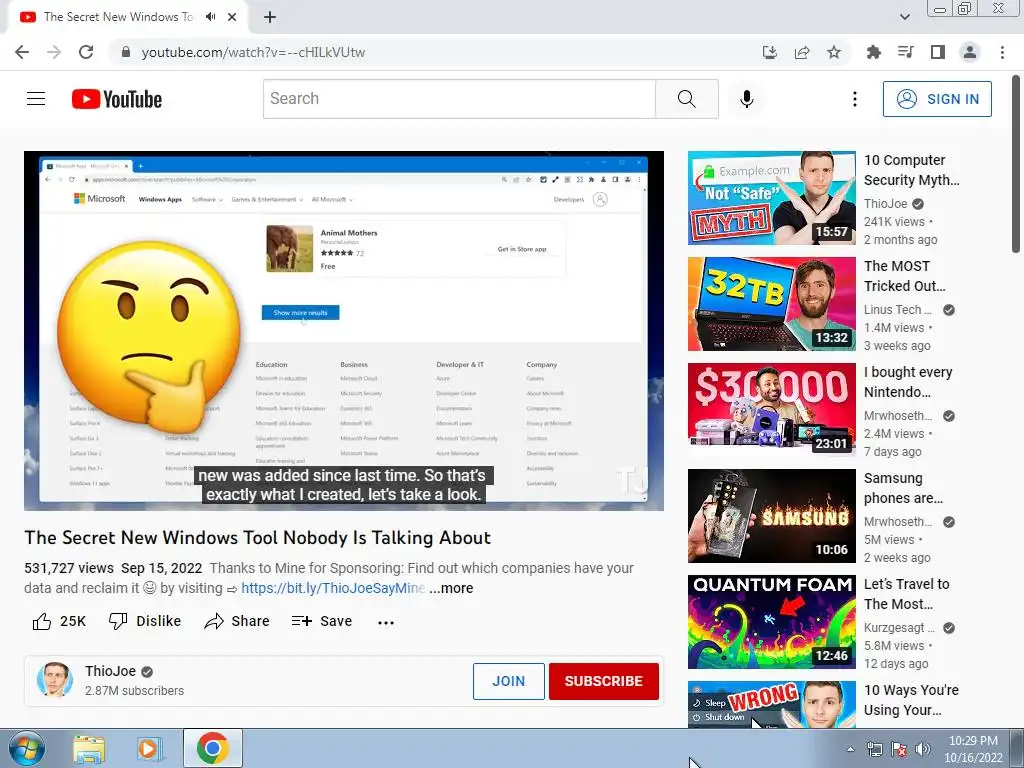Open 'The MOST Tricked Out...' video title
The width and height of the screenshot is (1024, 768).
[x=904, y=276]
